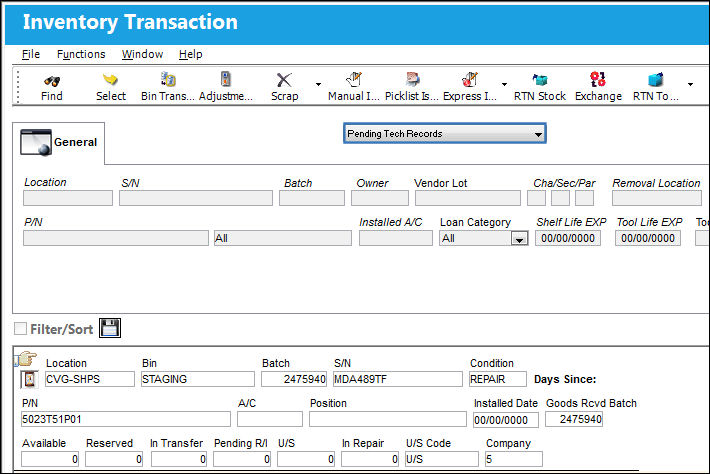
Task: Click the MDA489TF serial number field
Action: (398, 379)
